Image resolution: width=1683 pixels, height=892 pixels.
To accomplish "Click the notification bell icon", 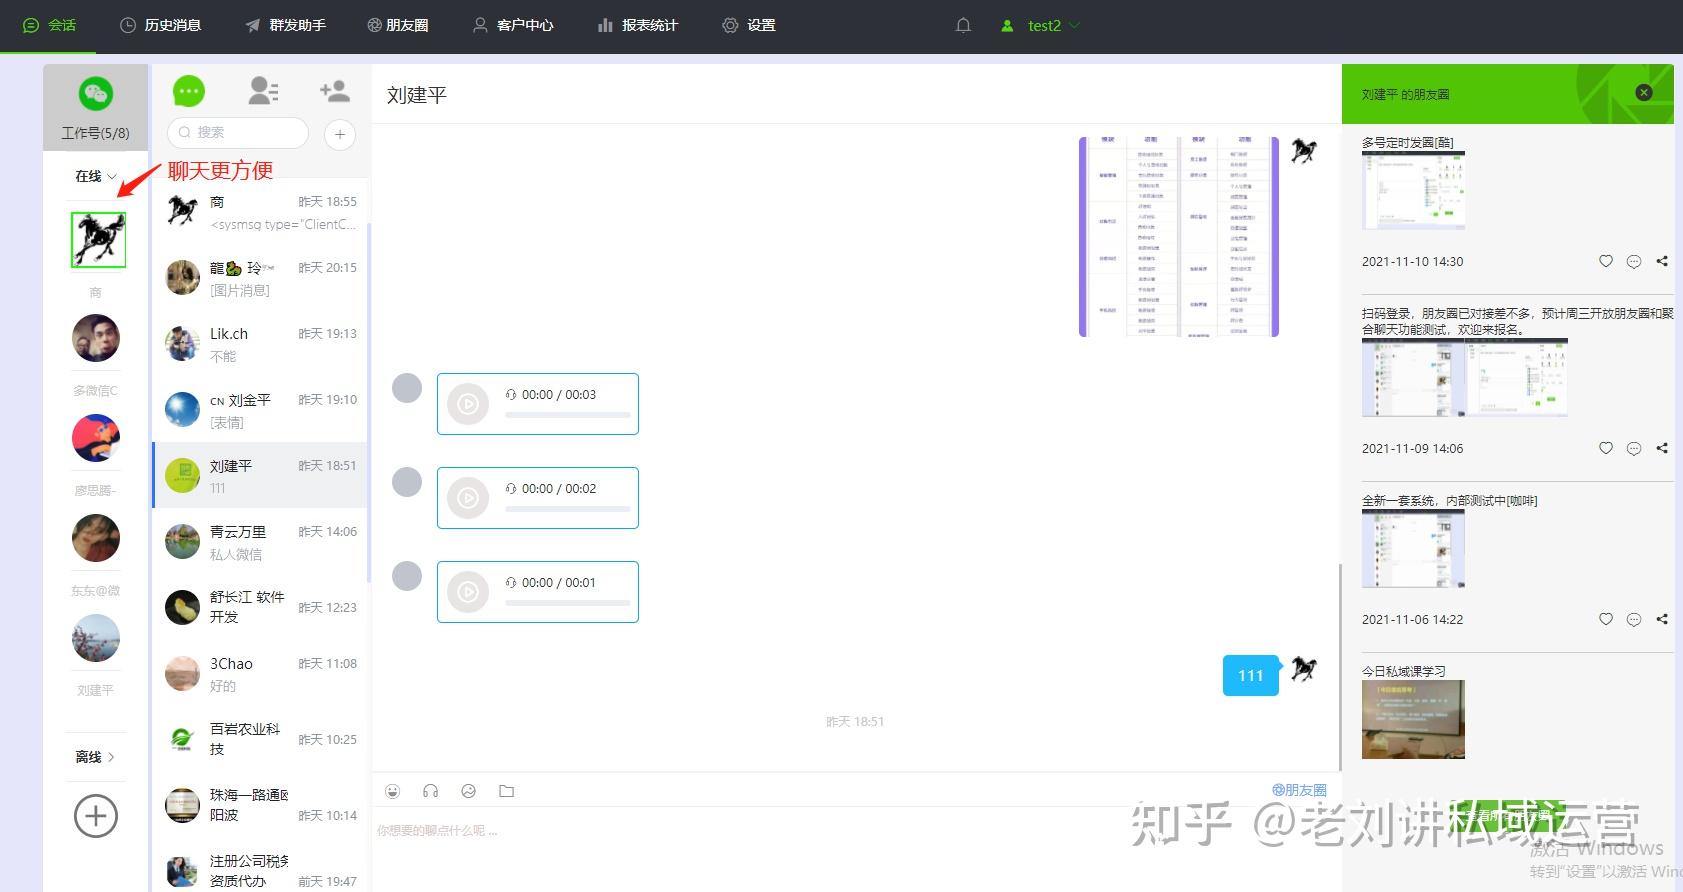I will [963, 26].
